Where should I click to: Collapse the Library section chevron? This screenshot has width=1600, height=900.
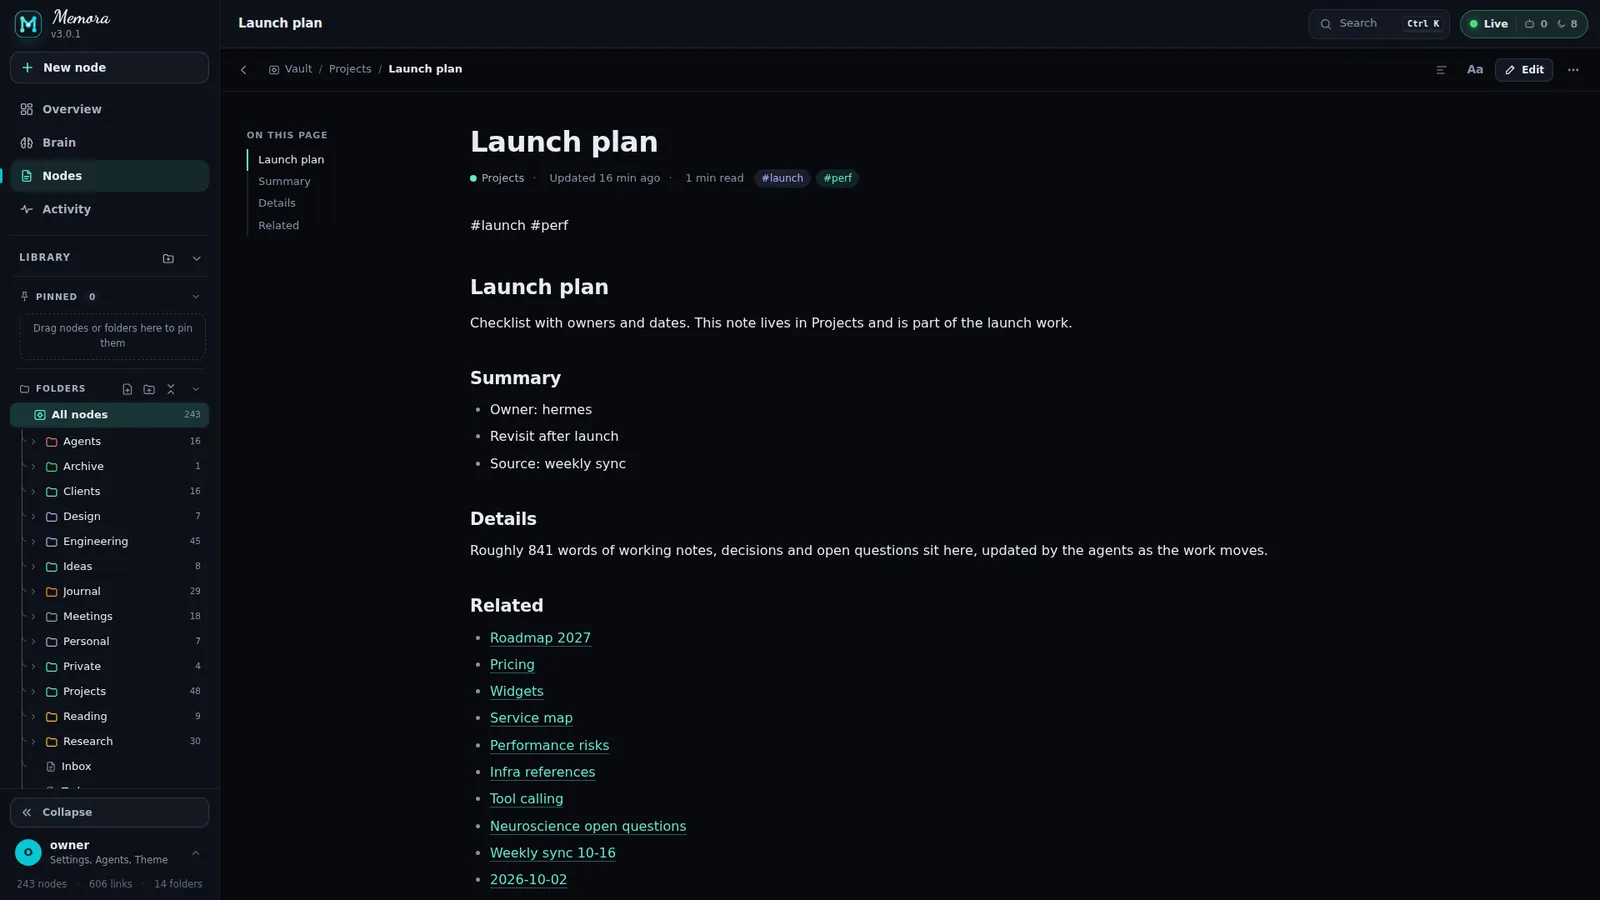(x=196, y=258)
